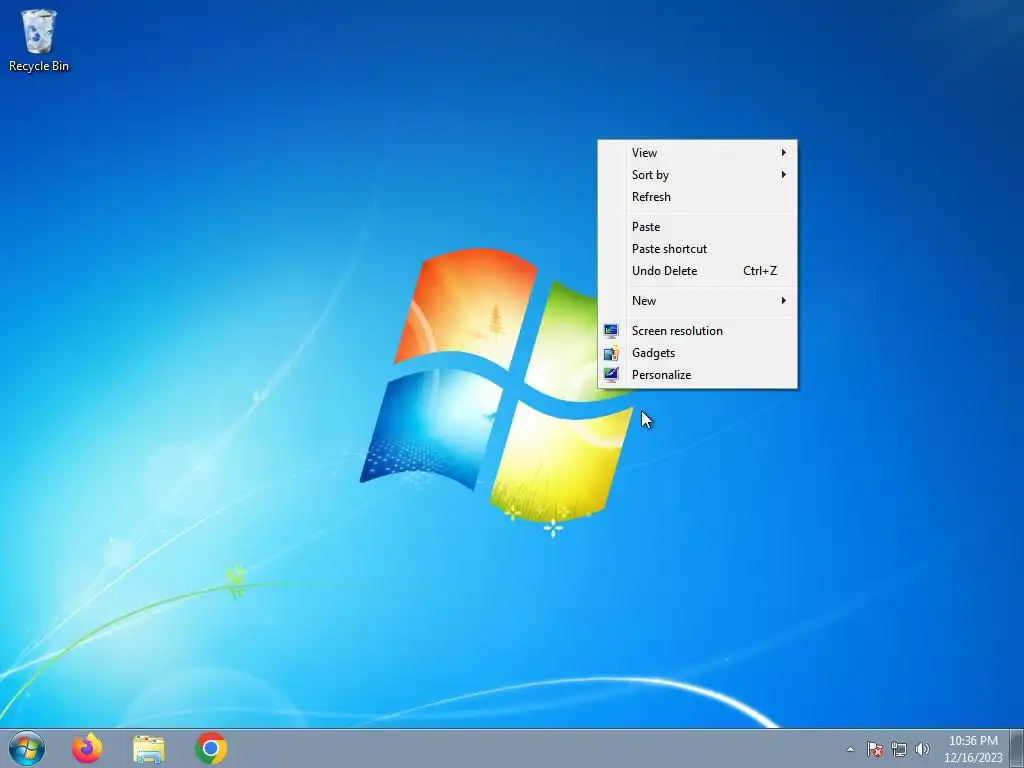Open Action Center flag icon
Viewport: 1024px width, 768px height.
click(x=875, y=749)
